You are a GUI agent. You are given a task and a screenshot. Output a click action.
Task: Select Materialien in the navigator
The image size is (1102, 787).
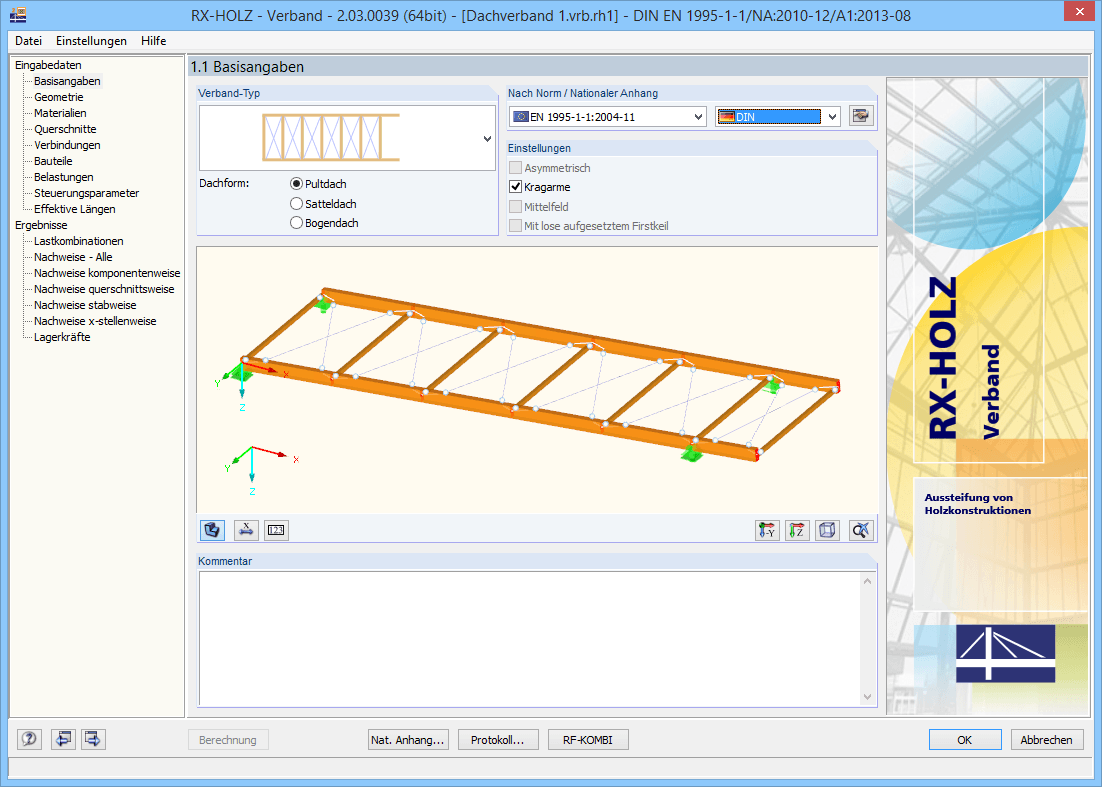click(60, 113)
